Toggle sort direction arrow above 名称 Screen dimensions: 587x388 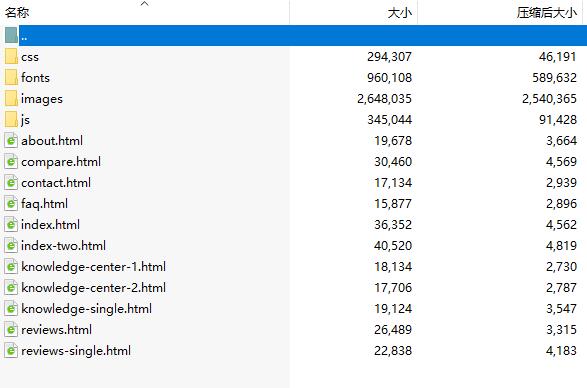pos(145,4)
